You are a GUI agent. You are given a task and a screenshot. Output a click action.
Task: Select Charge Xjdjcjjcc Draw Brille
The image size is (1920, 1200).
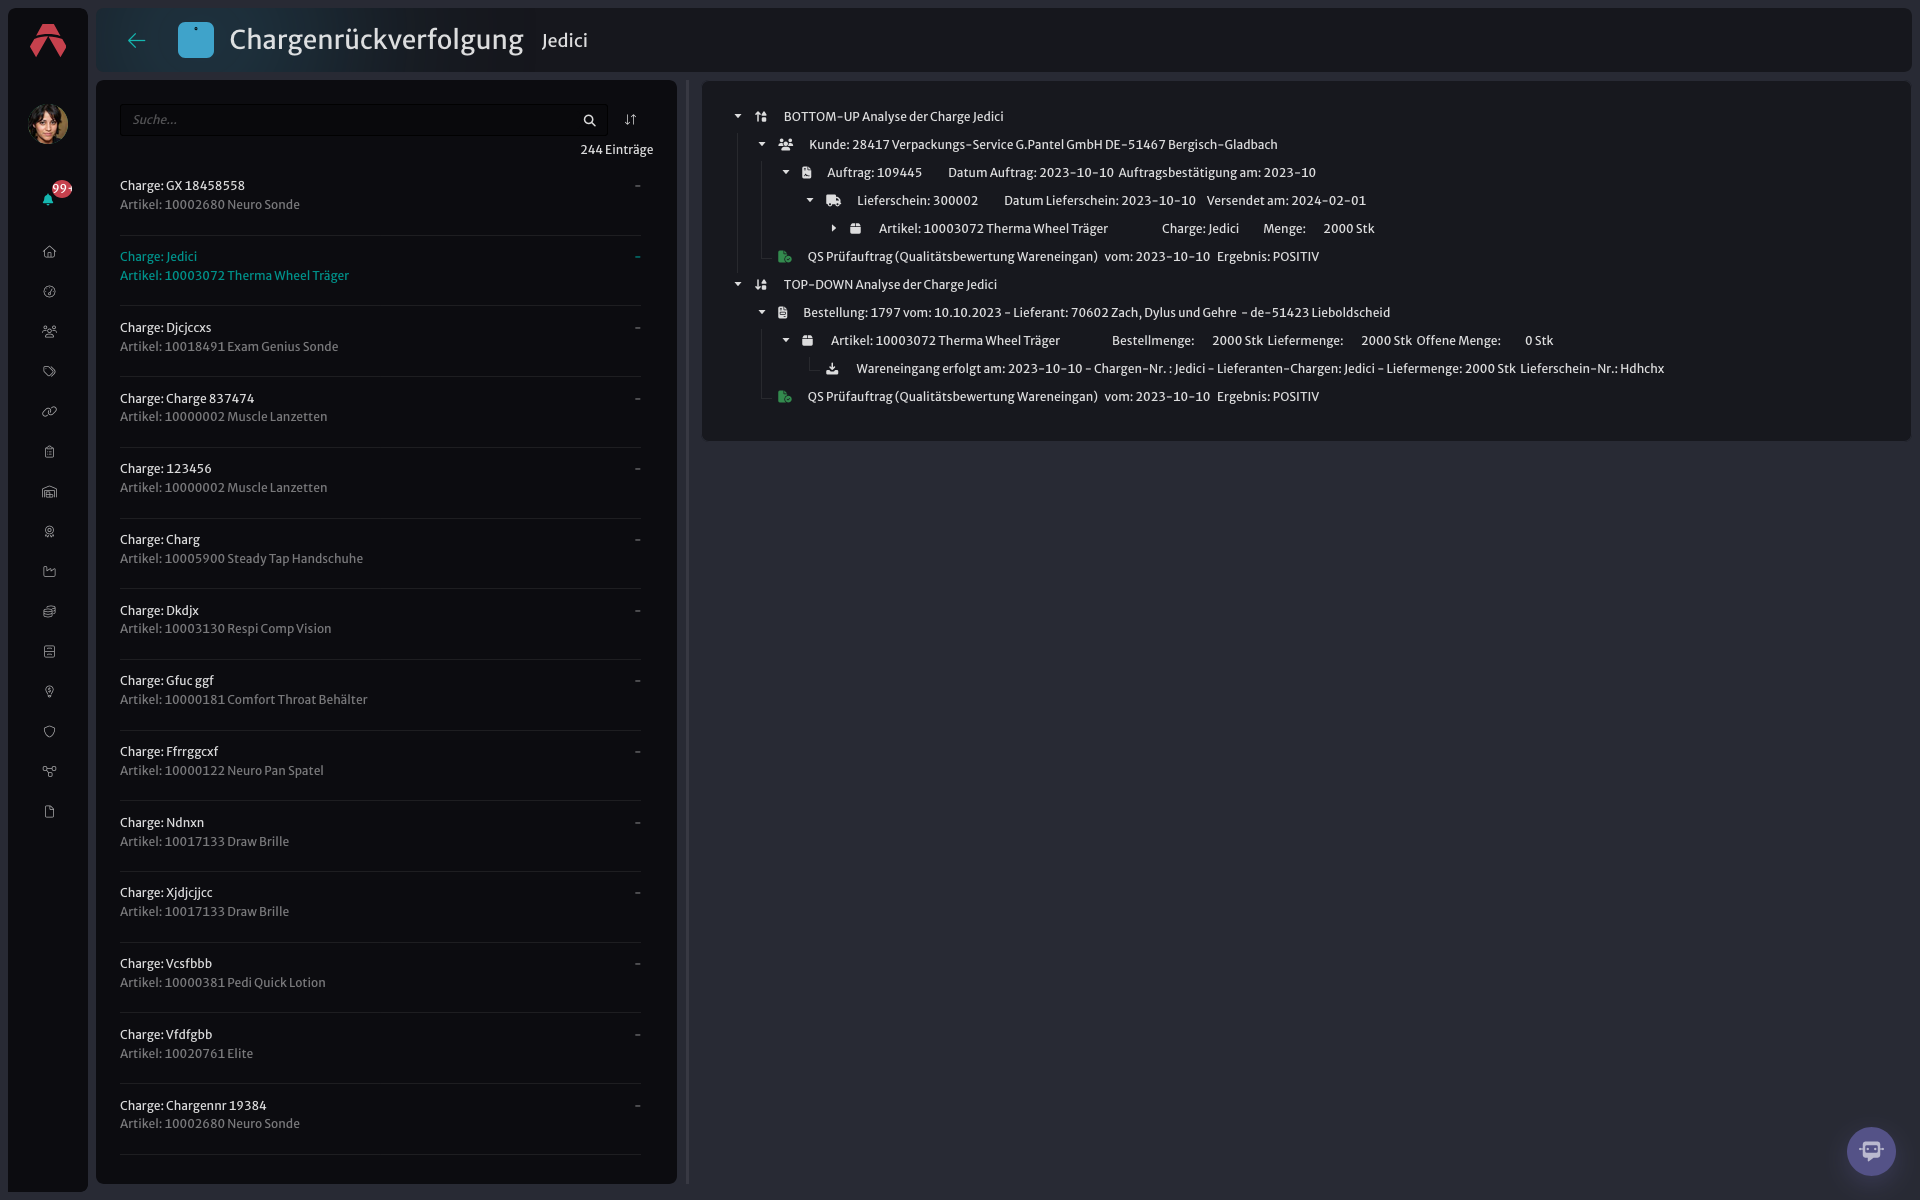coord(380,902)
